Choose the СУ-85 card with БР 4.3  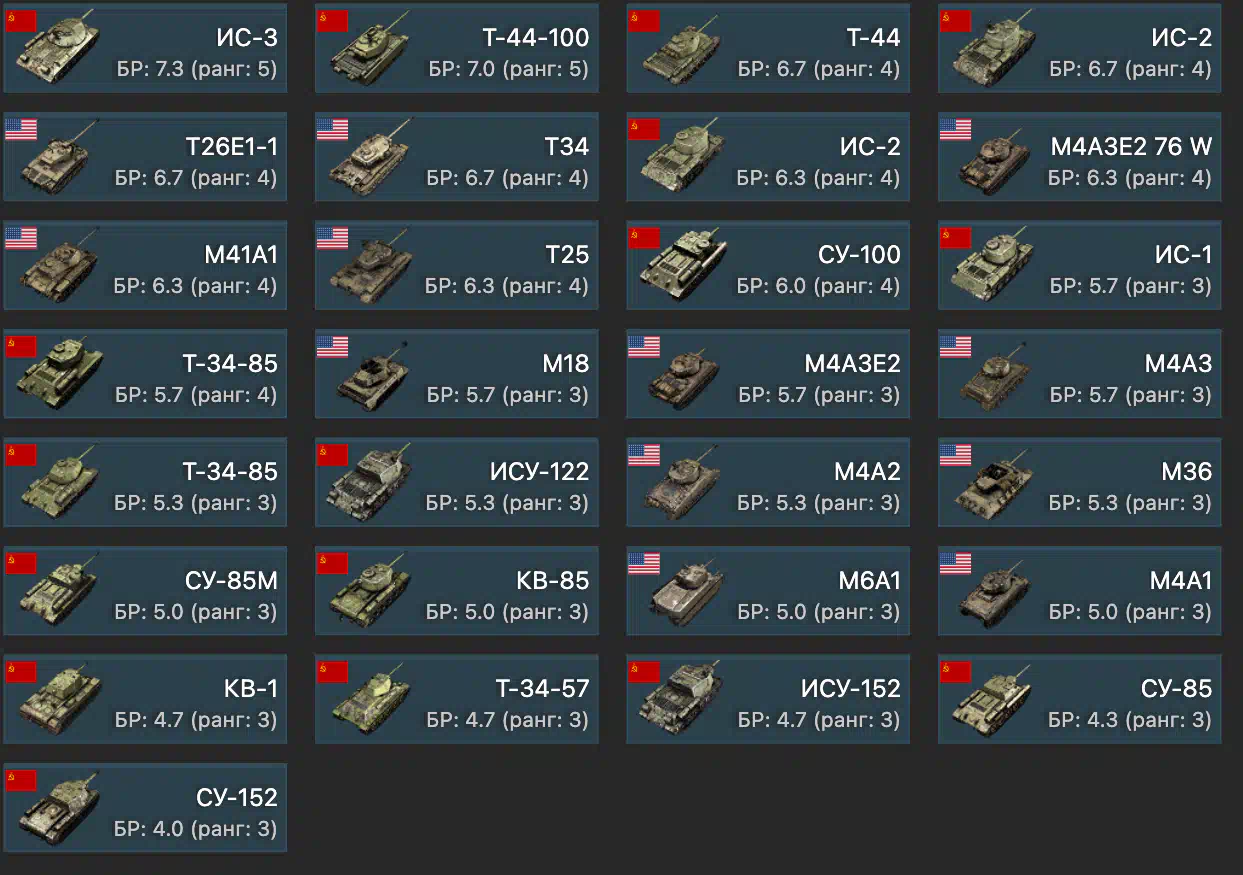point(1080,699)
